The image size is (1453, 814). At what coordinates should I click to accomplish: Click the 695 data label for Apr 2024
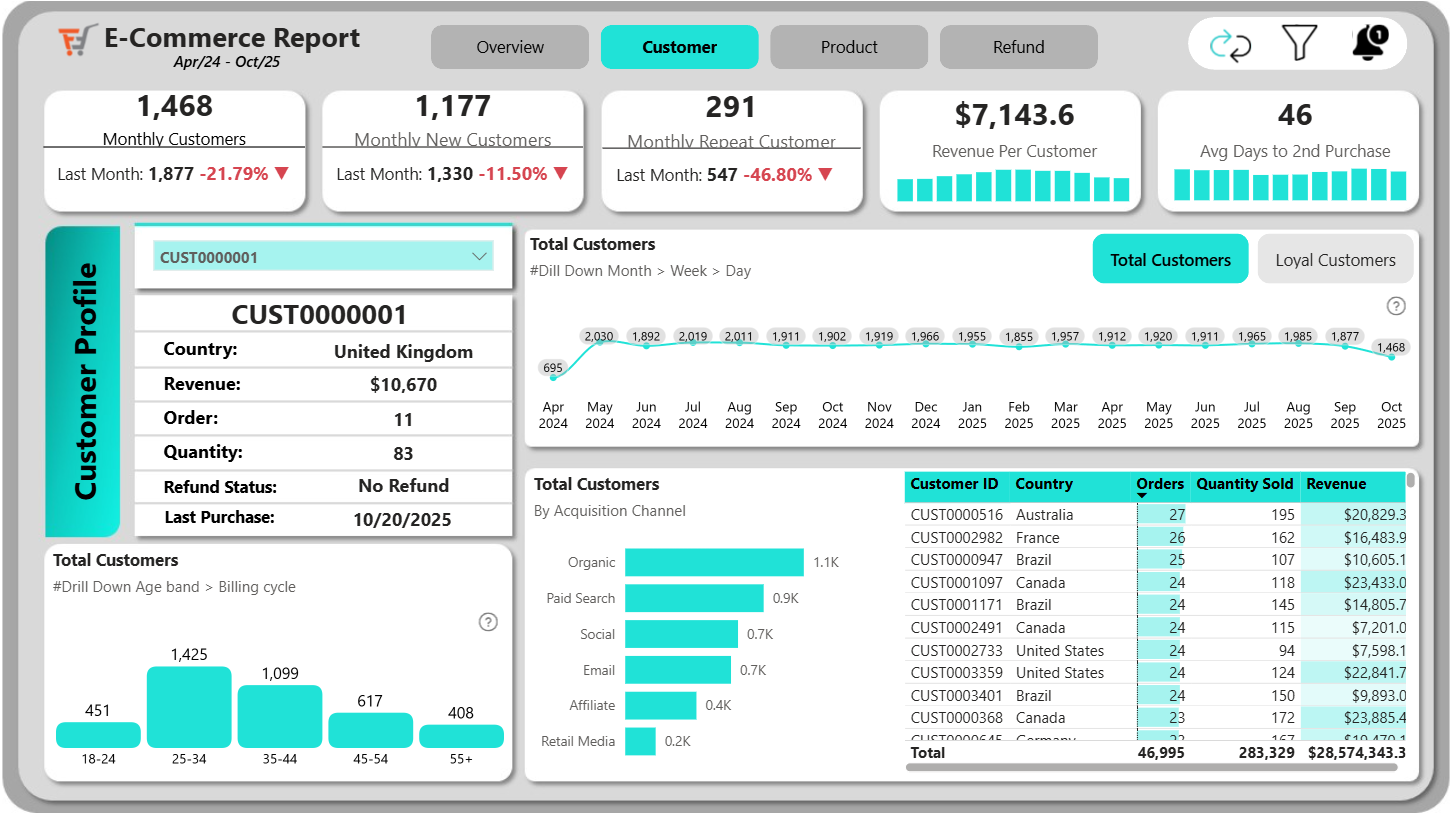pyautogui.click(x=553, y=368)
